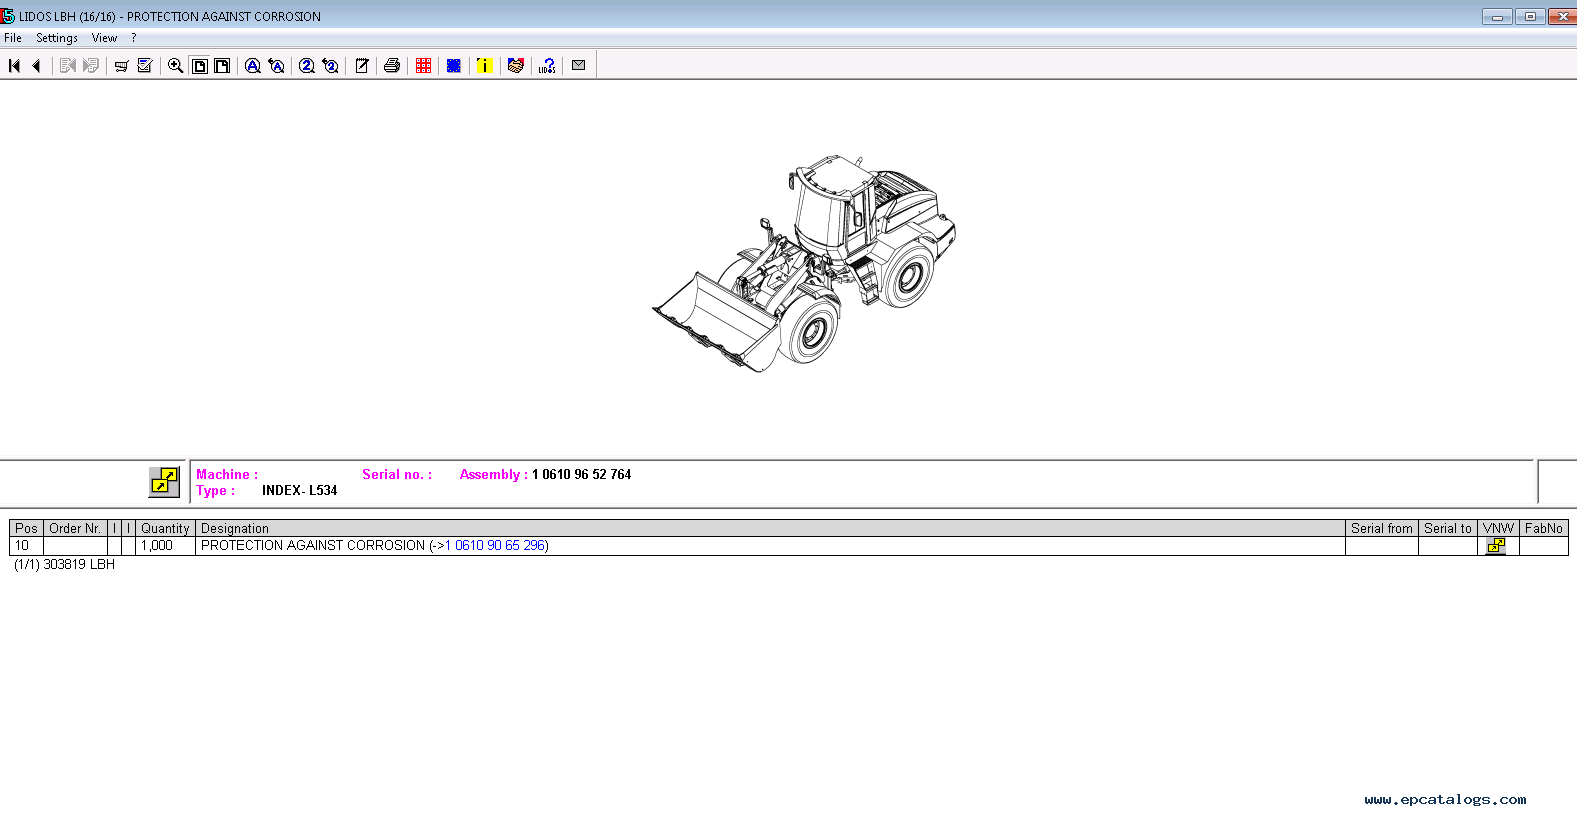
Task: Select the magnifier zoom tool
Action: [x=175, y=66]
